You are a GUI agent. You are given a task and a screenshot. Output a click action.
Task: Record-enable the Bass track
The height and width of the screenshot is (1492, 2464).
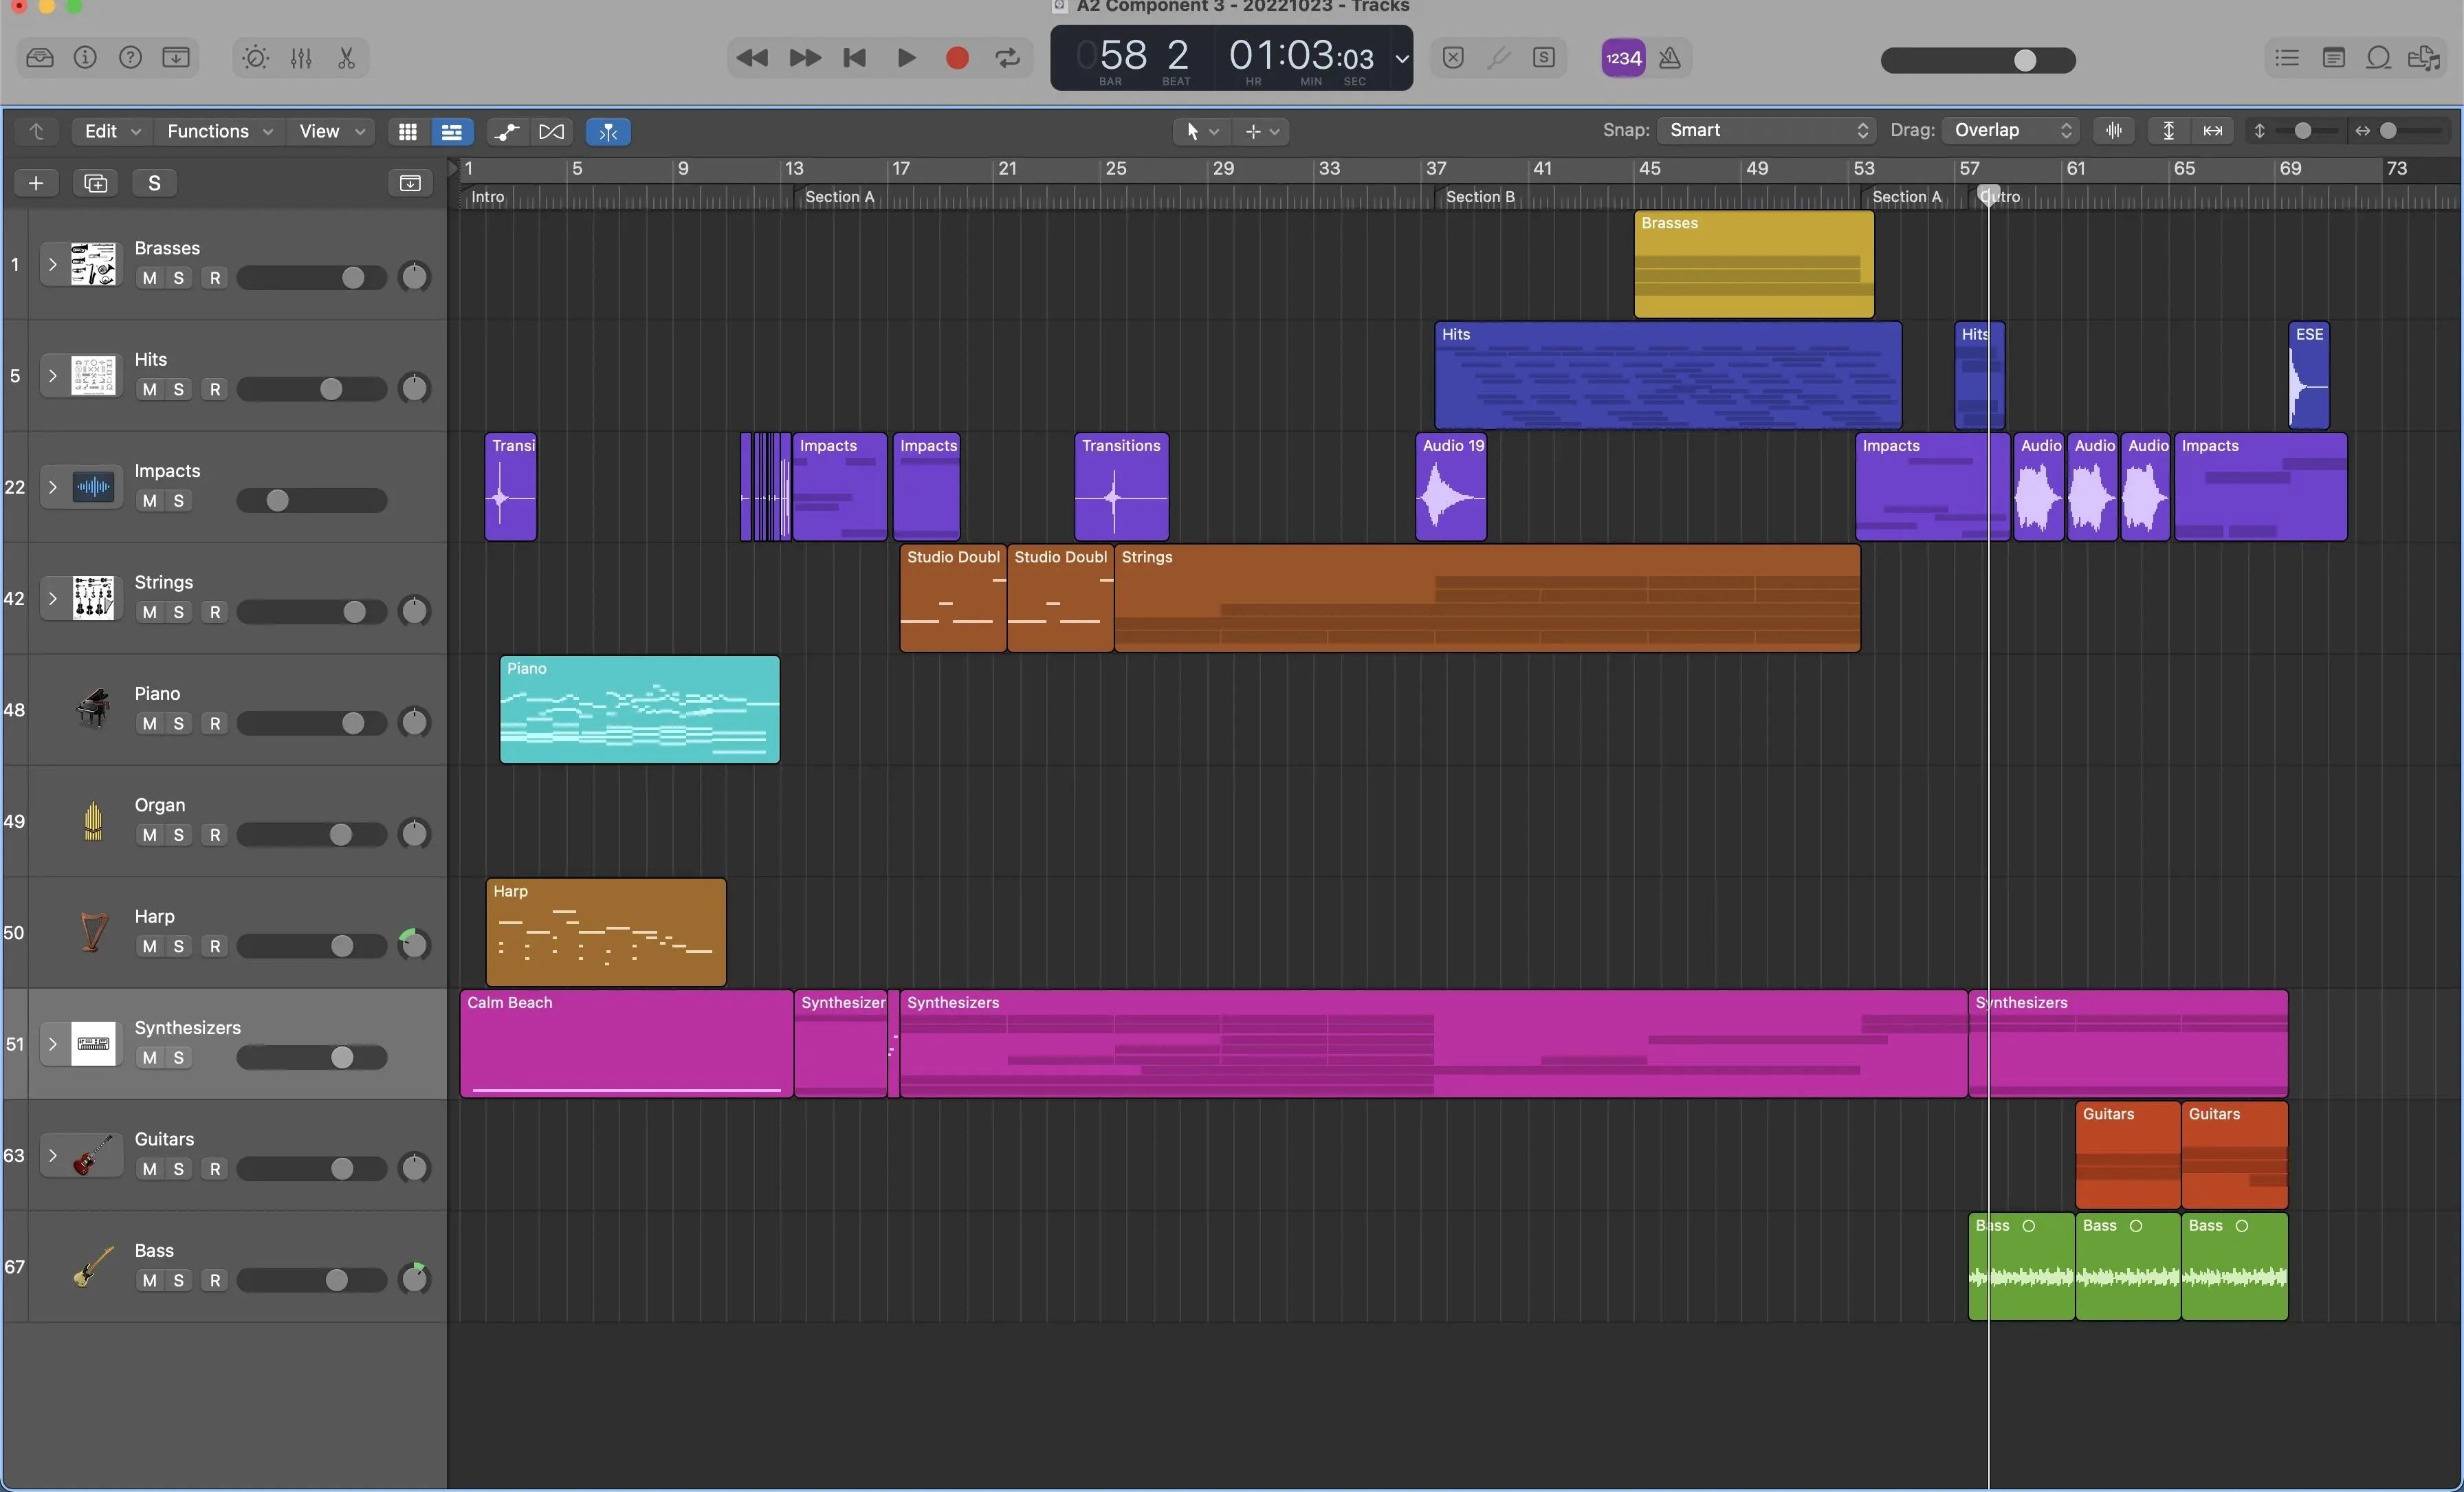(x=215, y=1280)
